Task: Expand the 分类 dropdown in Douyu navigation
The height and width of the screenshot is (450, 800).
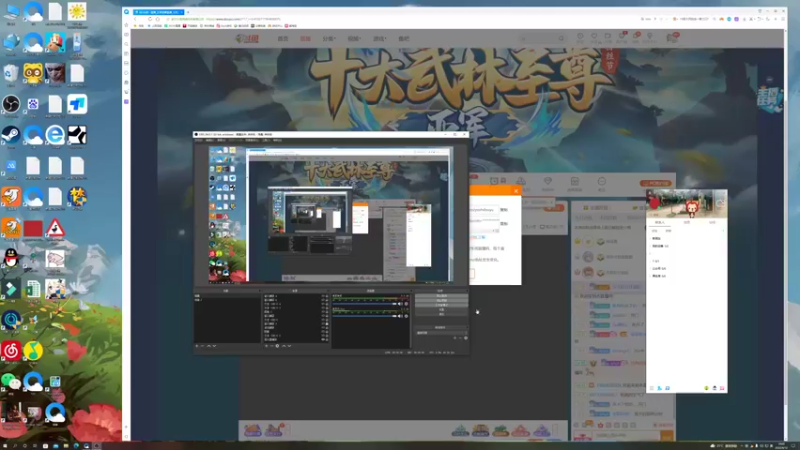Action: (329, 39)
